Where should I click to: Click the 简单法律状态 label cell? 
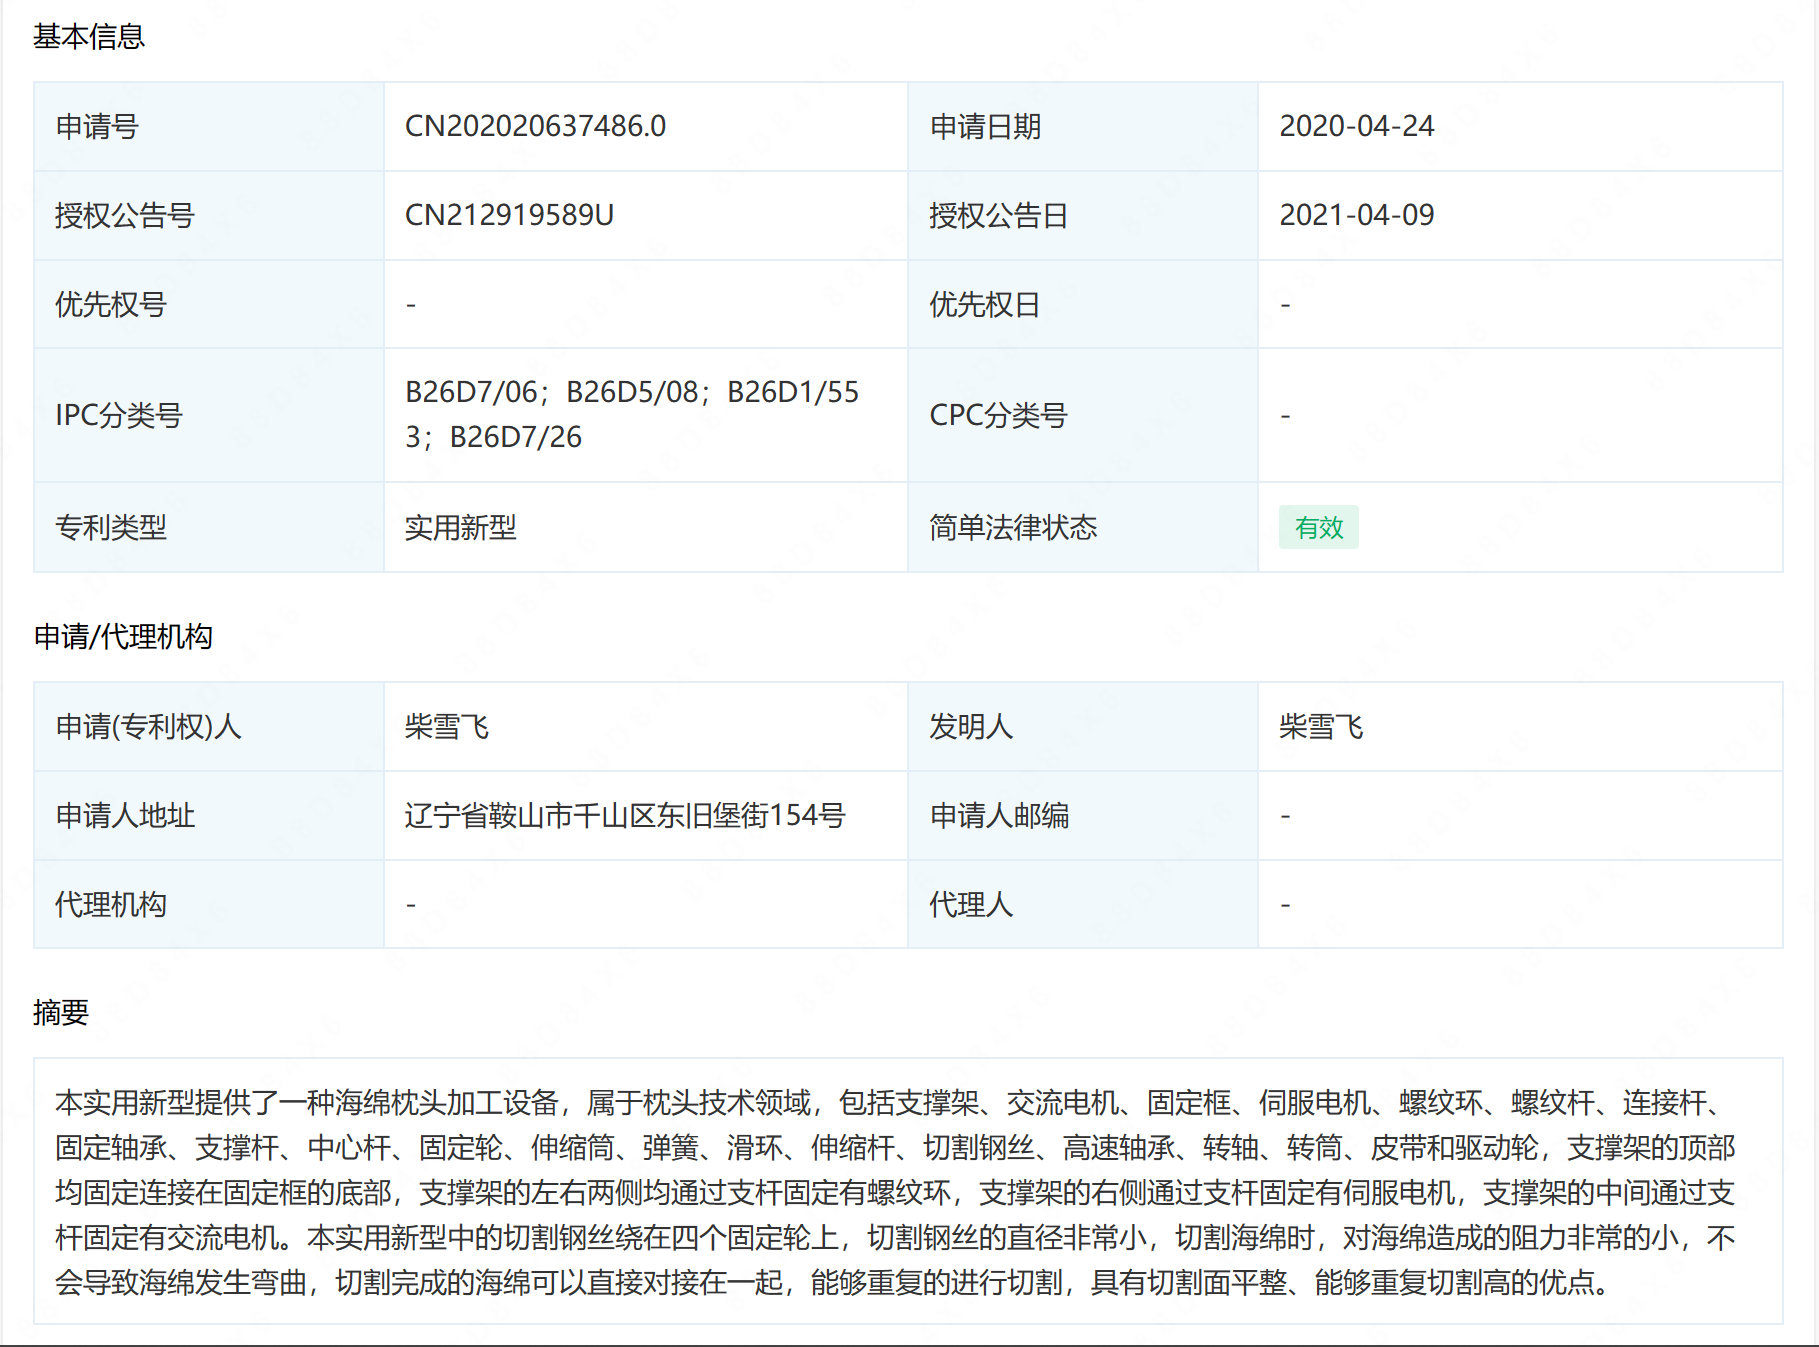point(1083,528)
